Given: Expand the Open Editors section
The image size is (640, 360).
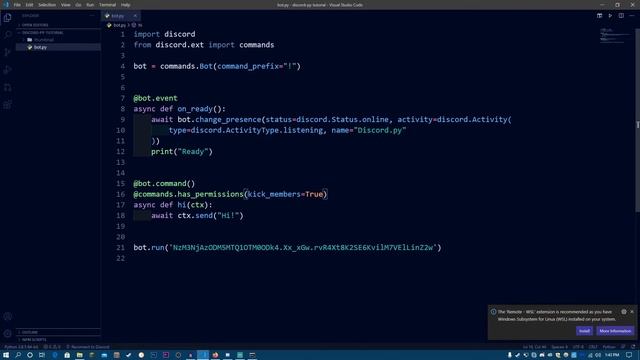Looking at the screenshot, I should 58,25.
